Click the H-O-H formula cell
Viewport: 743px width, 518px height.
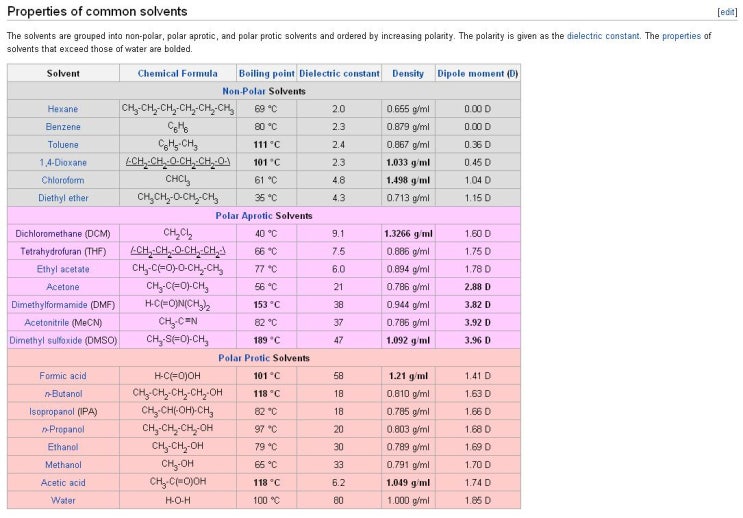(178, 500)
